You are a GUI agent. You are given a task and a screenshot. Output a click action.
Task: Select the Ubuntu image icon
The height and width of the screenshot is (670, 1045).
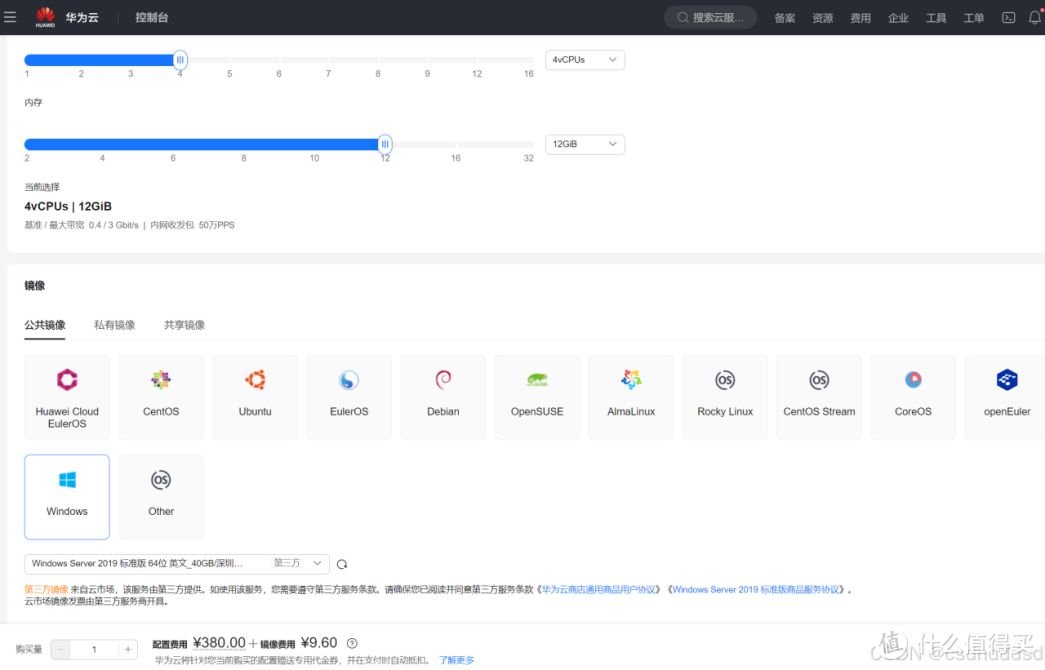(x=255, y=396)
